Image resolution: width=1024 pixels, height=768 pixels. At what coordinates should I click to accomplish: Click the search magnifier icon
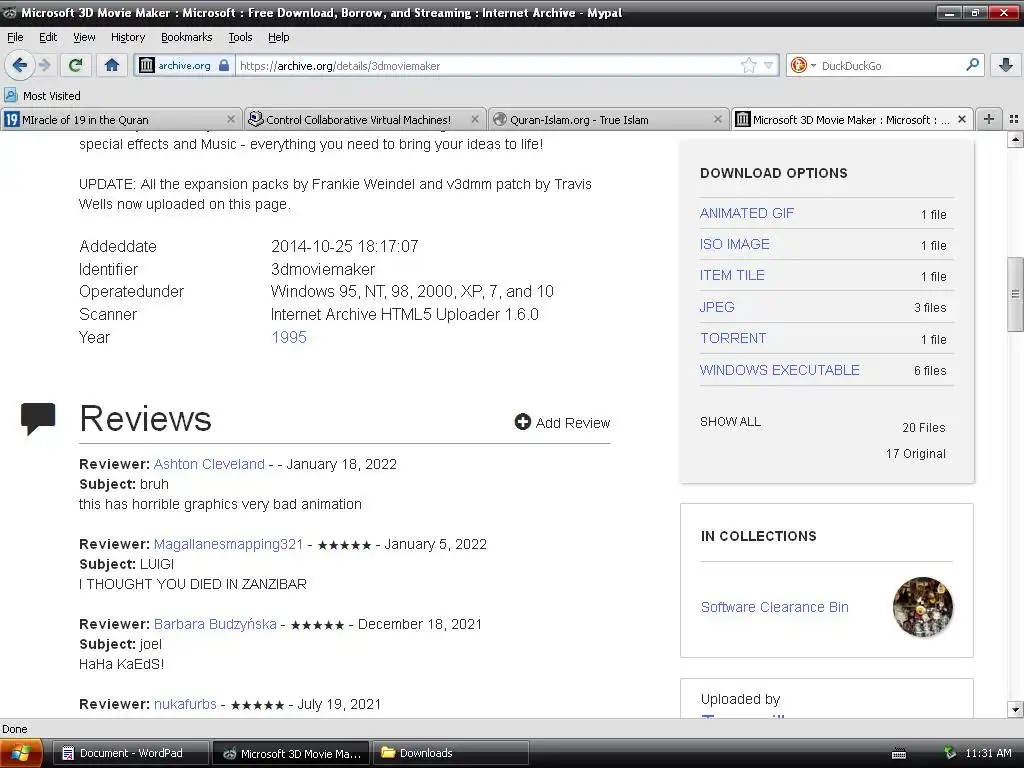pyautogui.click(x=972, y=65)
